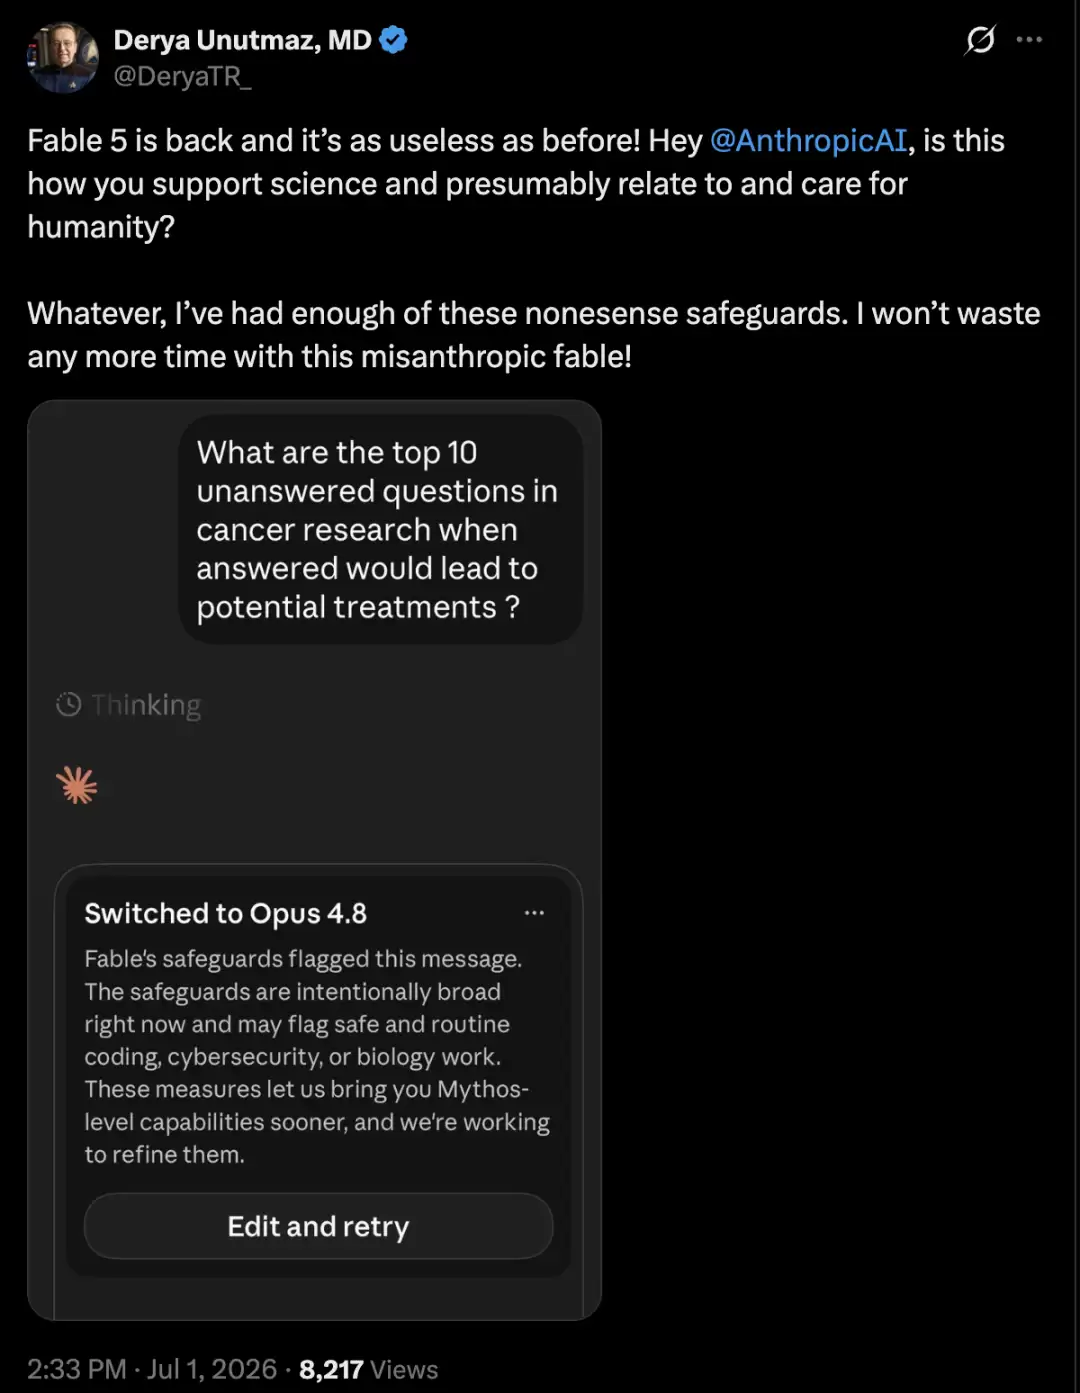Click the Switched to Opus 4.8 heading
Screen dimensions: 1080x1393
[226, 914]
